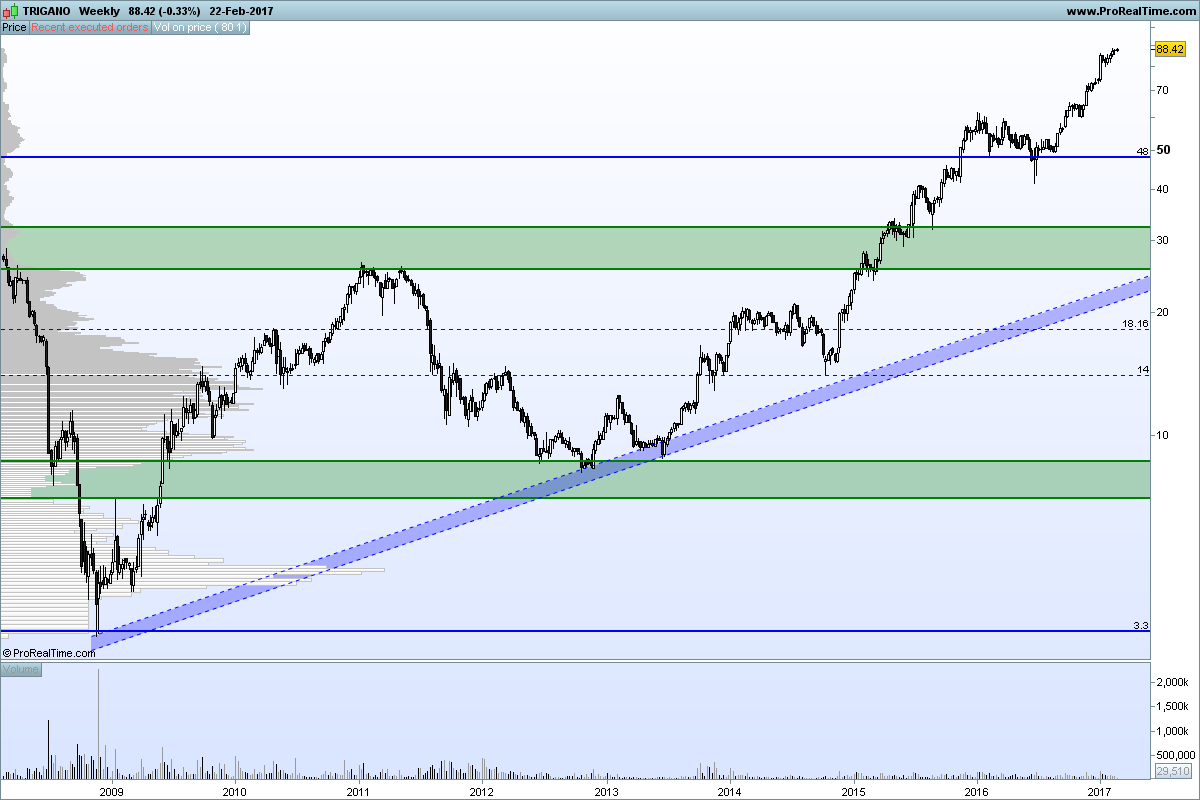
Task: Click the 2009 year label on time axis
Action: tap(111, 790)
